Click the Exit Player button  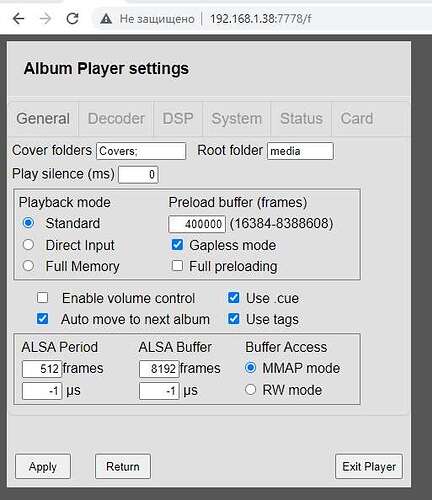[x=369, y=466]
